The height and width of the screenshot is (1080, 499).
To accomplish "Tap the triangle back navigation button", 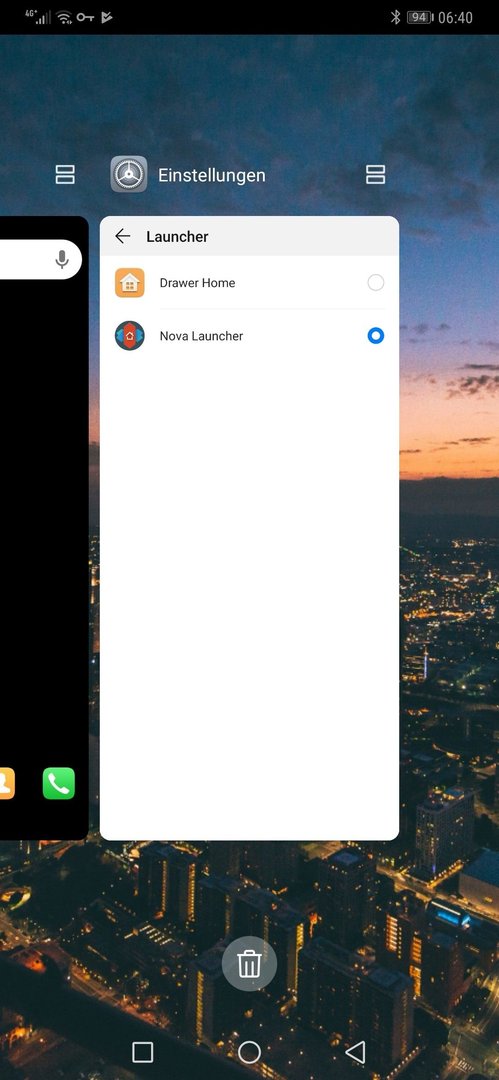I will [355, 1052].
